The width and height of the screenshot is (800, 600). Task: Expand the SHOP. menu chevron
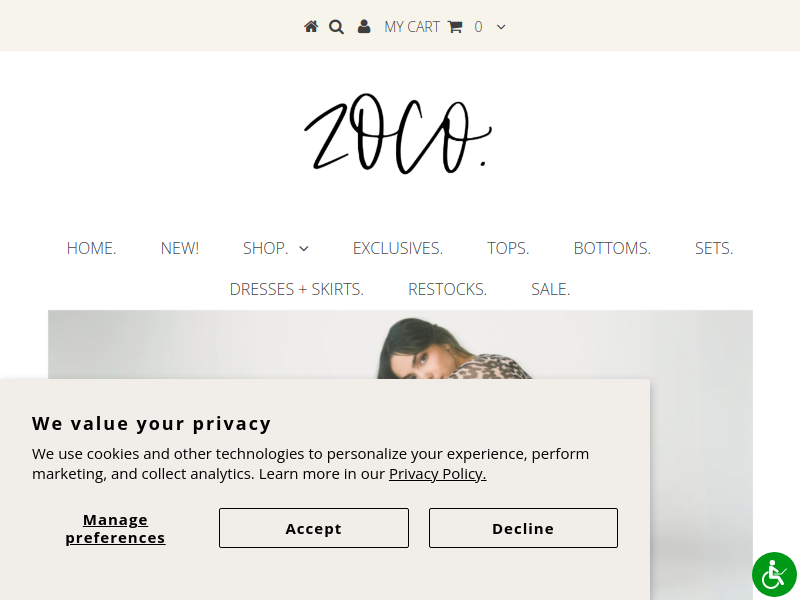point(304,248)
